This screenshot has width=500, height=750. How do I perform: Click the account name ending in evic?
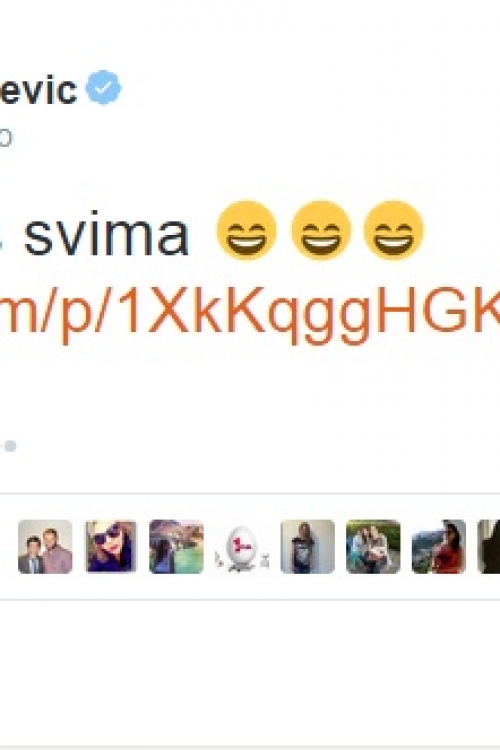[x=38, y=89]
